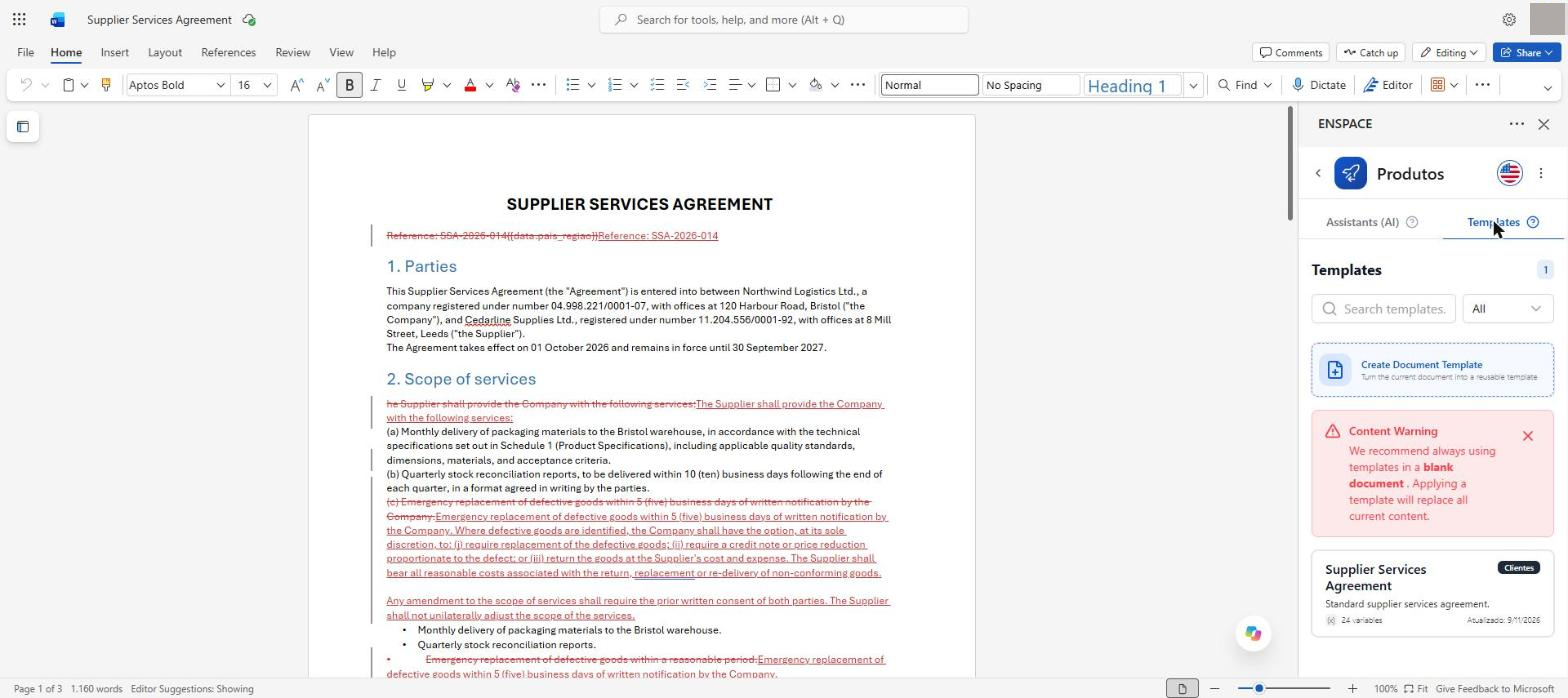The image size is (1568, 698).
Task: Apply bulleted list
Action: (573, 85)
